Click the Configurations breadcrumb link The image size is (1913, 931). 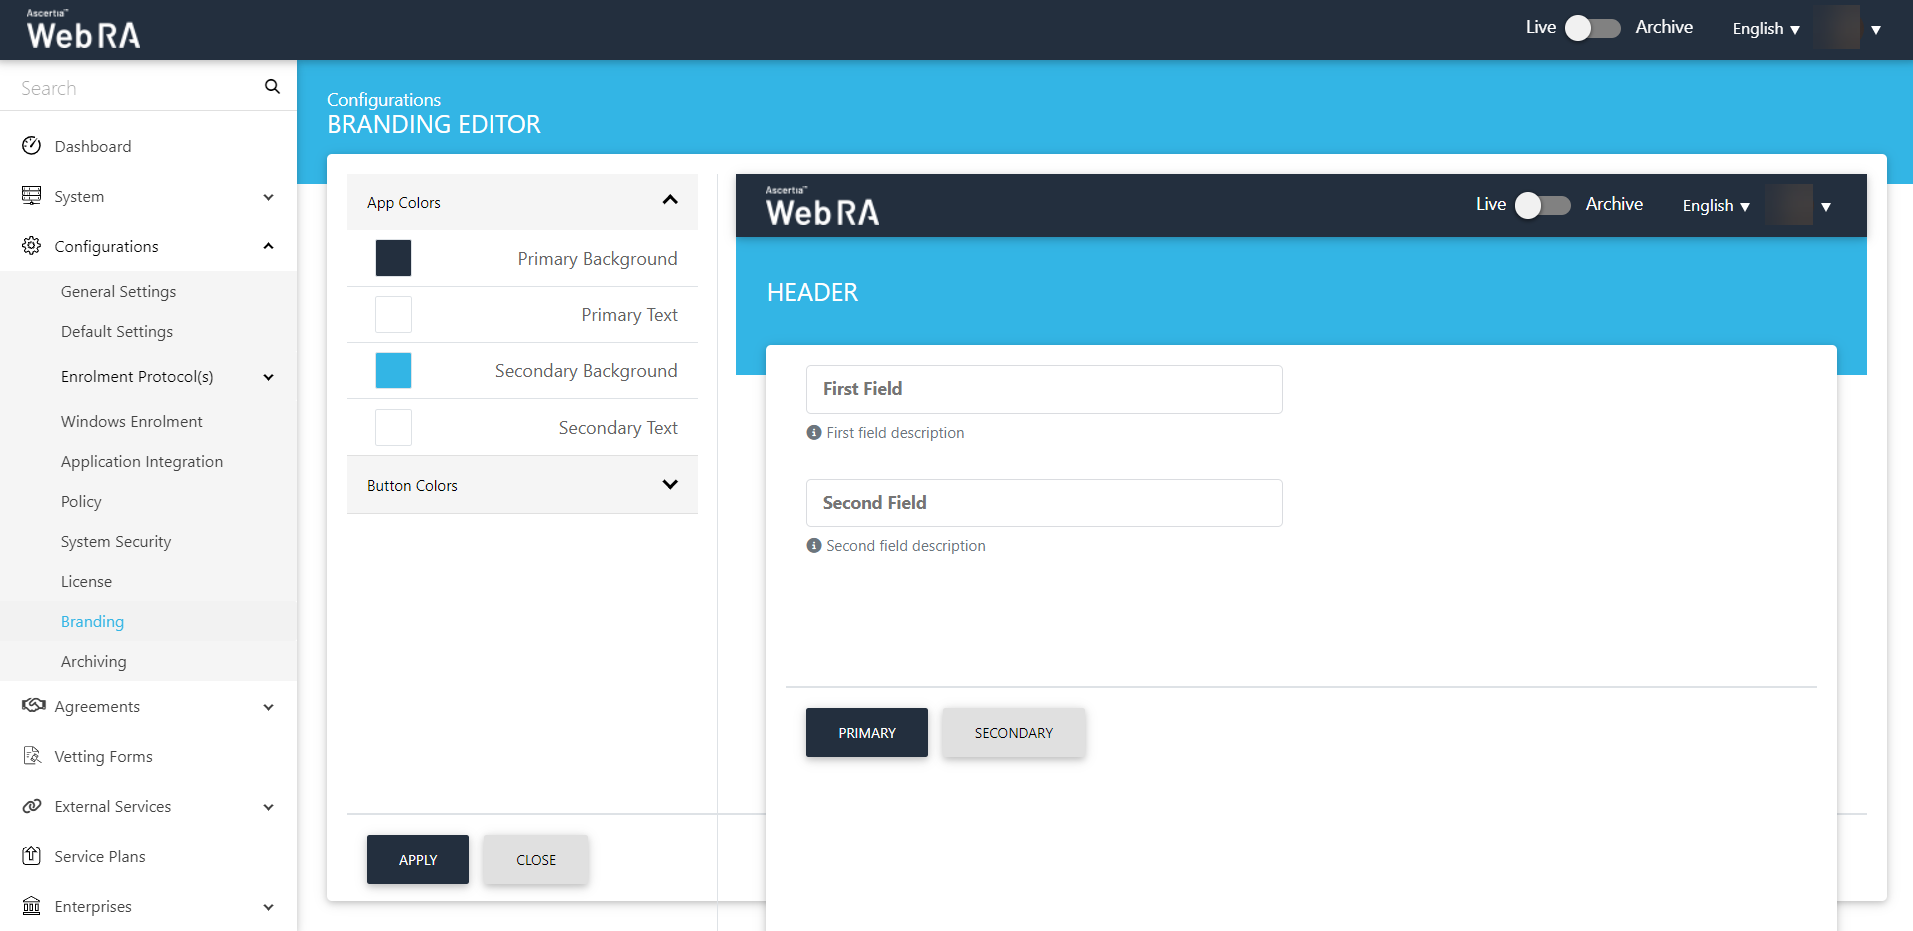pos(384,99)
